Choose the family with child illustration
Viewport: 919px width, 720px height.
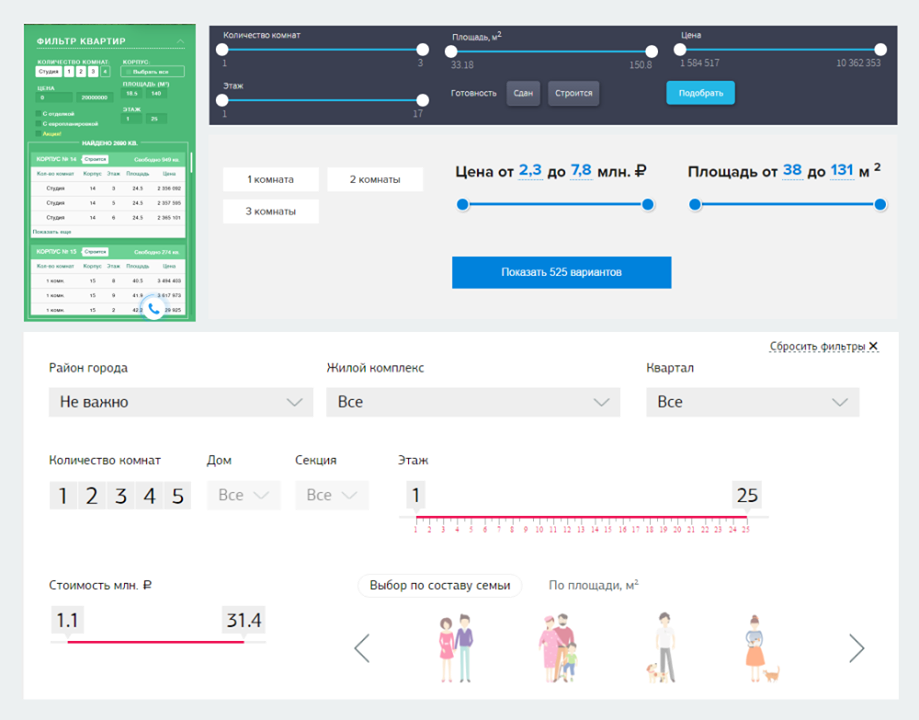pyautogui.click(x=558, y=648)
